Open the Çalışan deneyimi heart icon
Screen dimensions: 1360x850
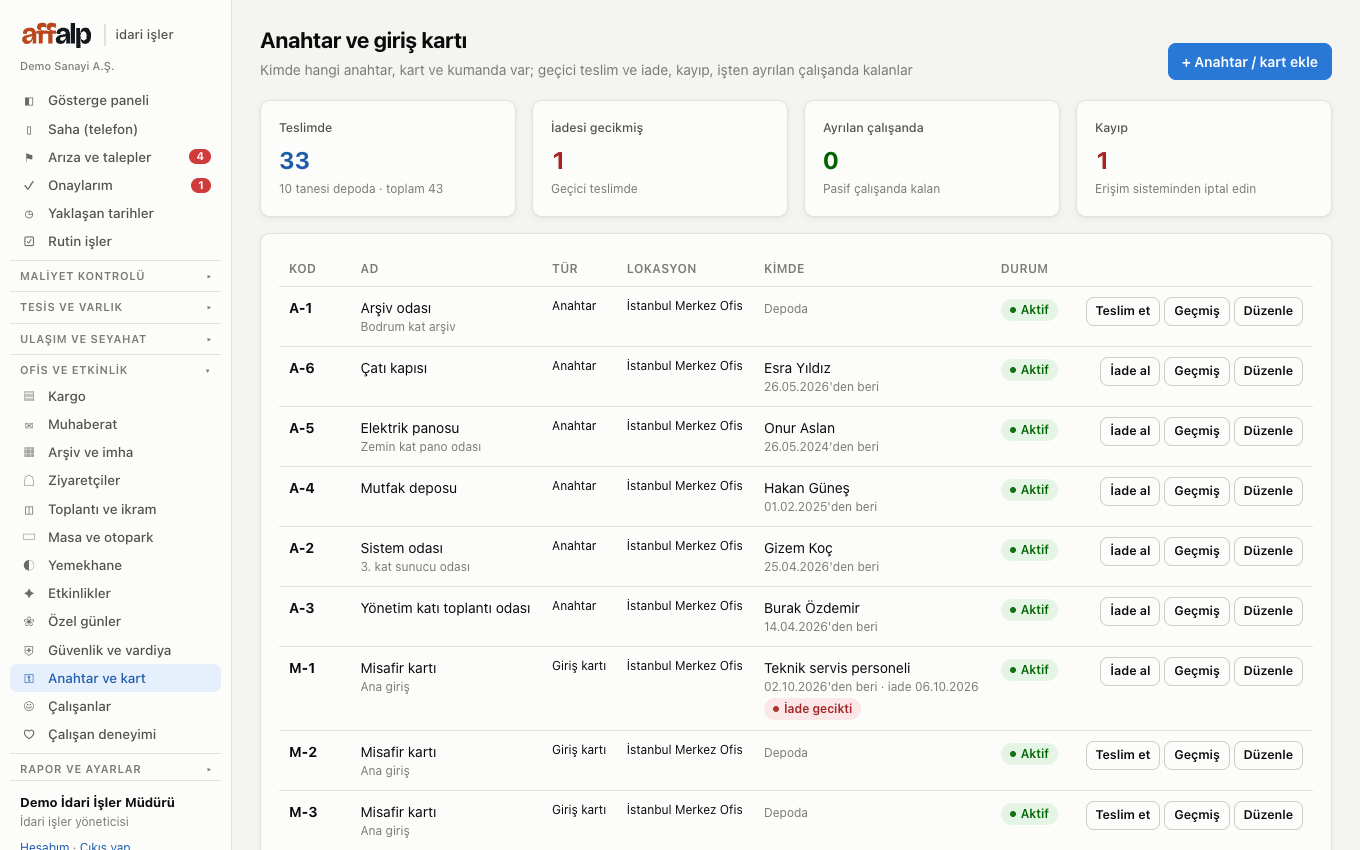(29, 734)
